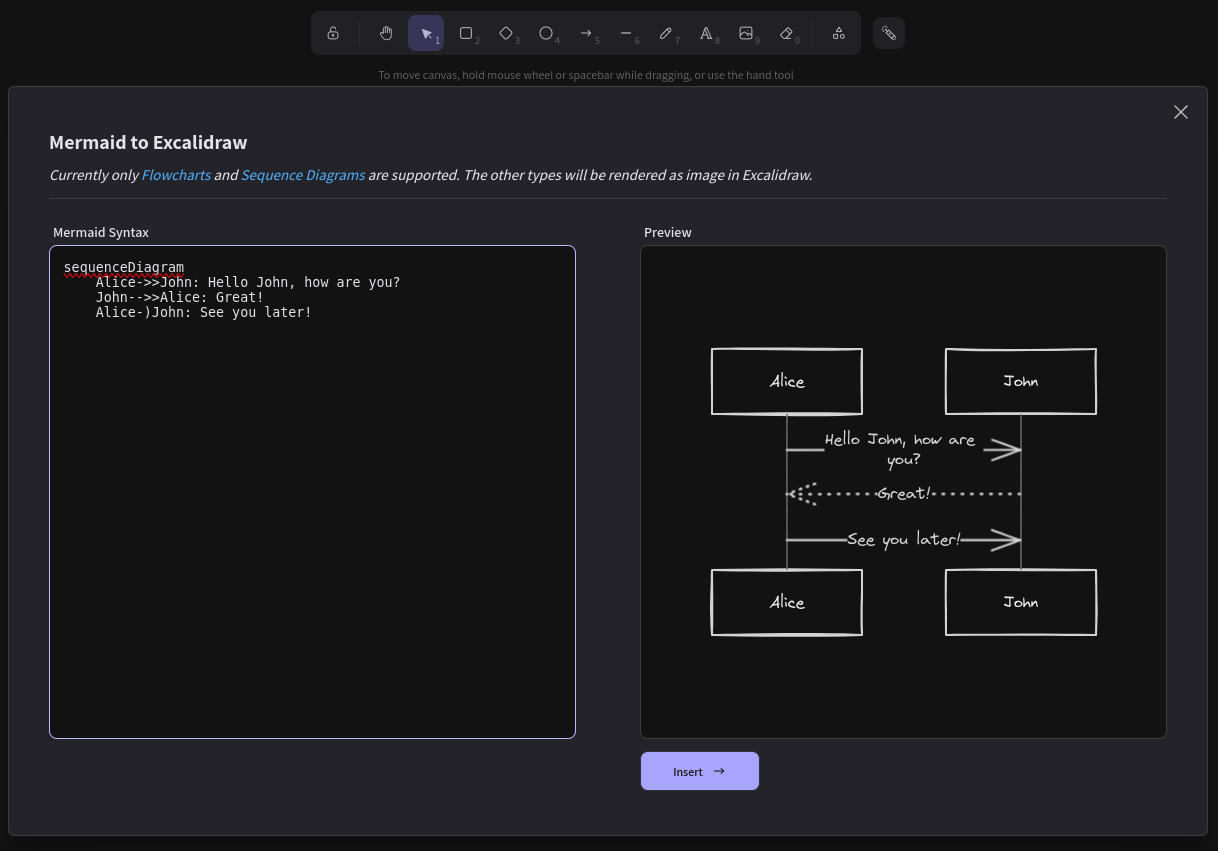
Task: Click the 'See you later!' preview label
Action: 903,540
